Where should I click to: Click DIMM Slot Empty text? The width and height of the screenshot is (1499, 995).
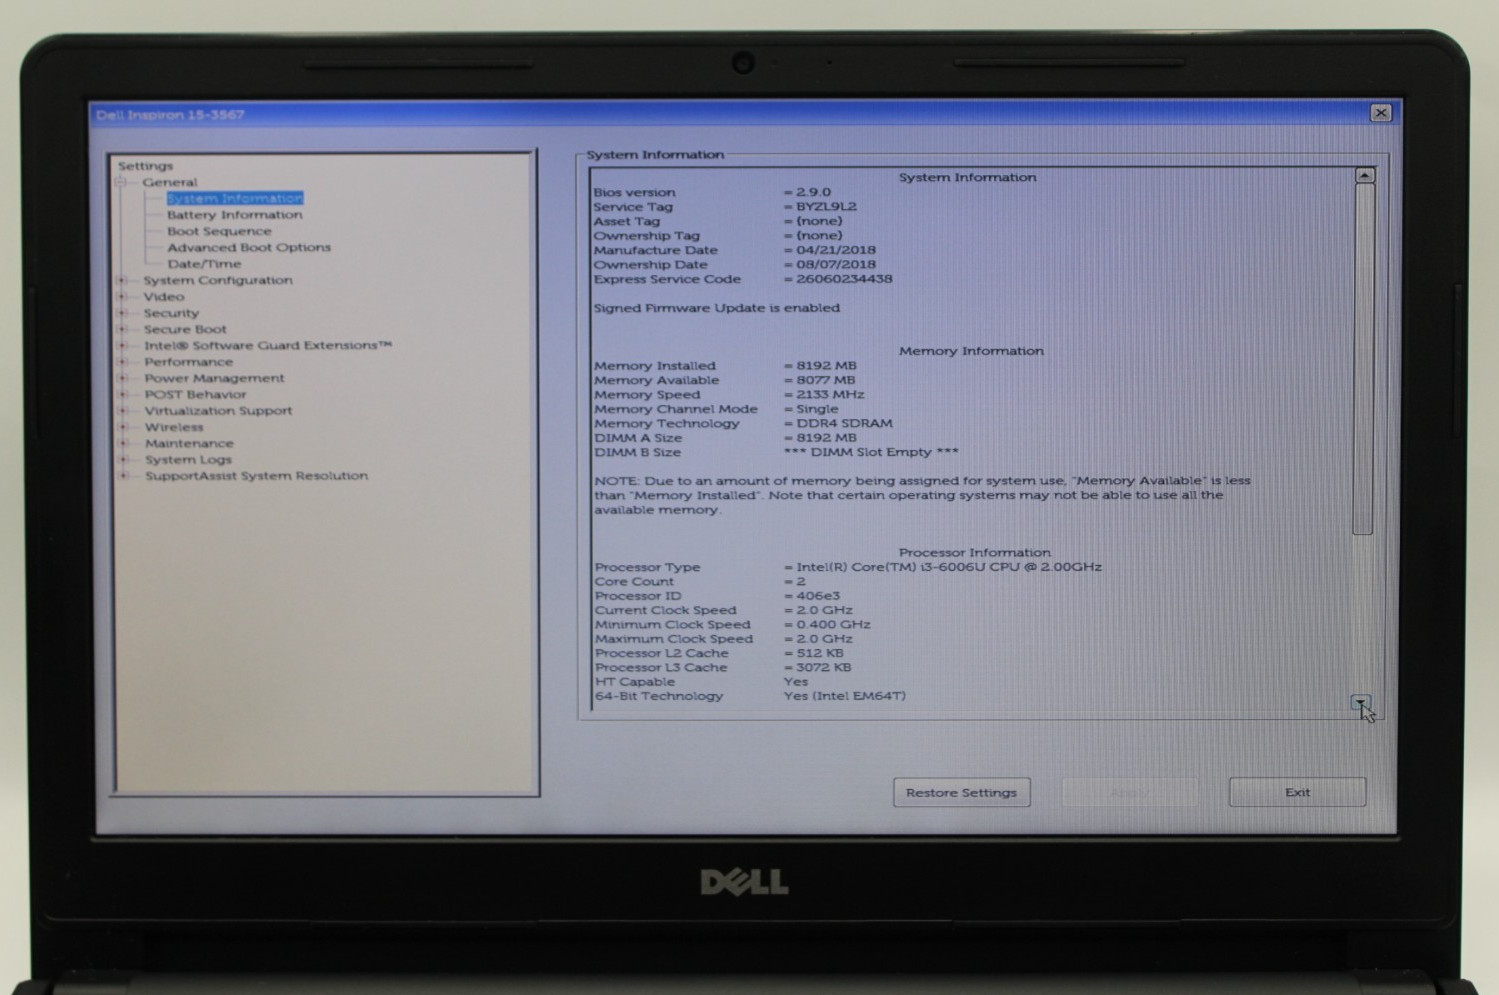(x=871, y=452)
